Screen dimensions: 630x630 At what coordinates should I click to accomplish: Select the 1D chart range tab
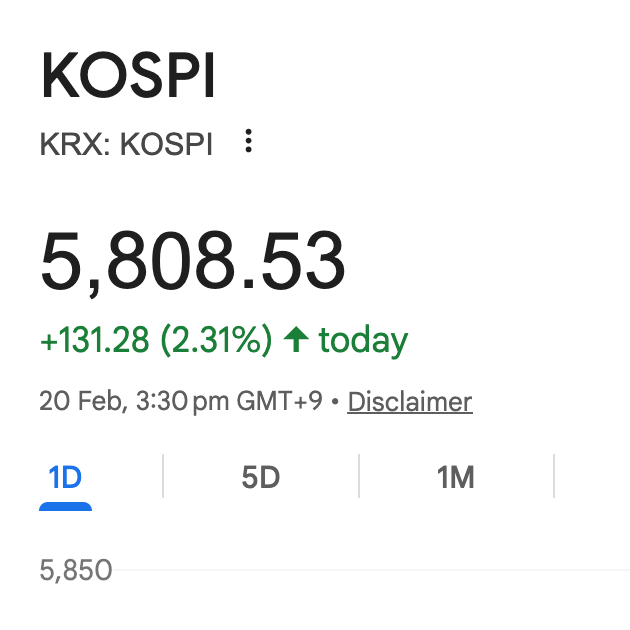pyautogui.click(x=65, y=477)
